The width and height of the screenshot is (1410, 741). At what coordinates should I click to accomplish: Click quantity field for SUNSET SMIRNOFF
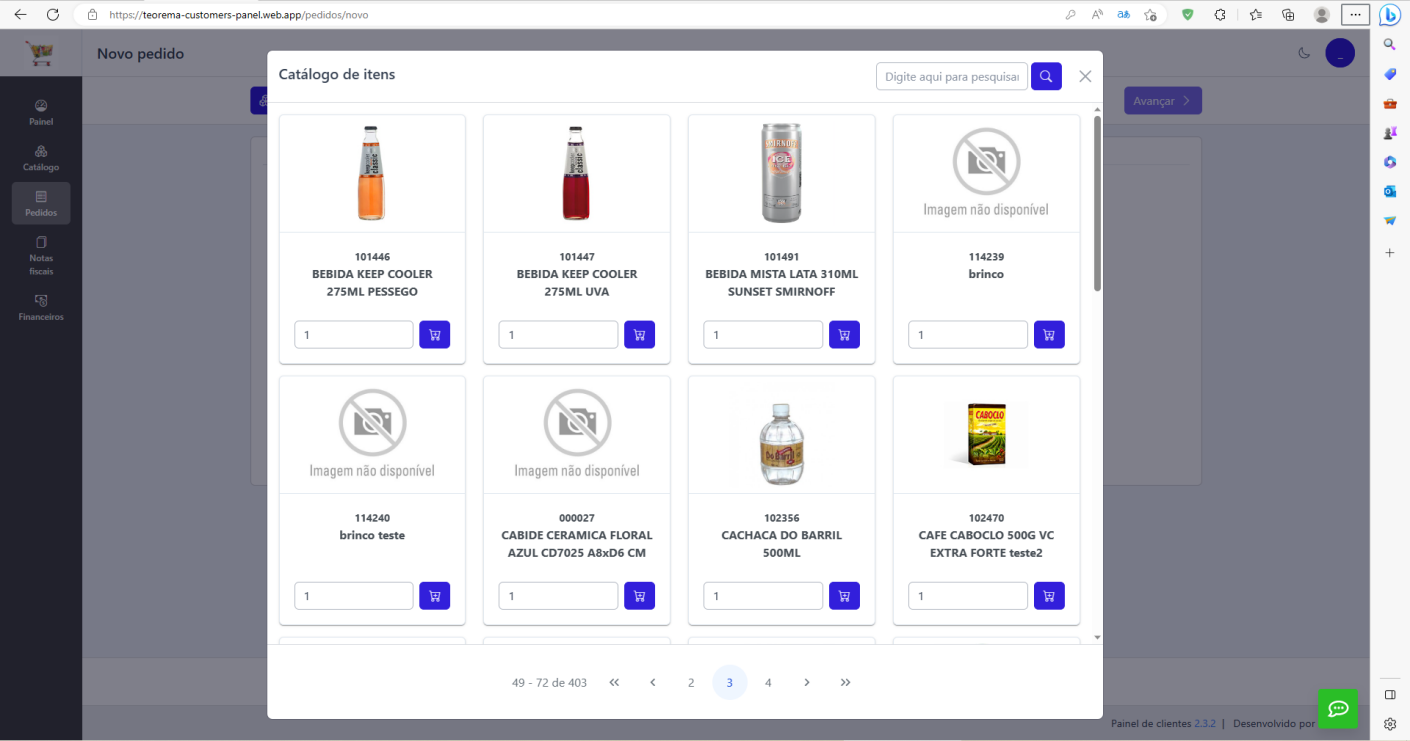click(x=763, y=335)
